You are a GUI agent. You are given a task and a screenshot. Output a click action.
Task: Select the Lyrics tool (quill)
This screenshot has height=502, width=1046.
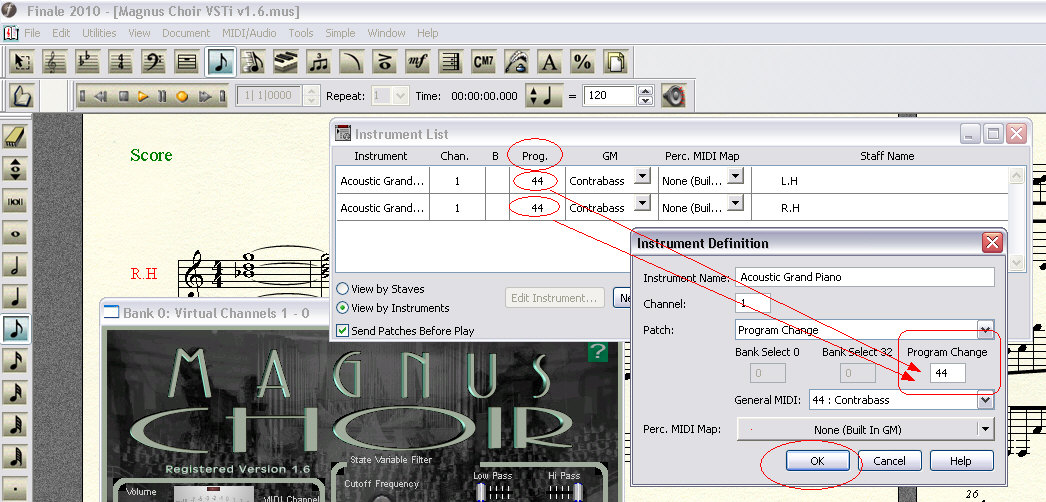[x=516, y=62]
